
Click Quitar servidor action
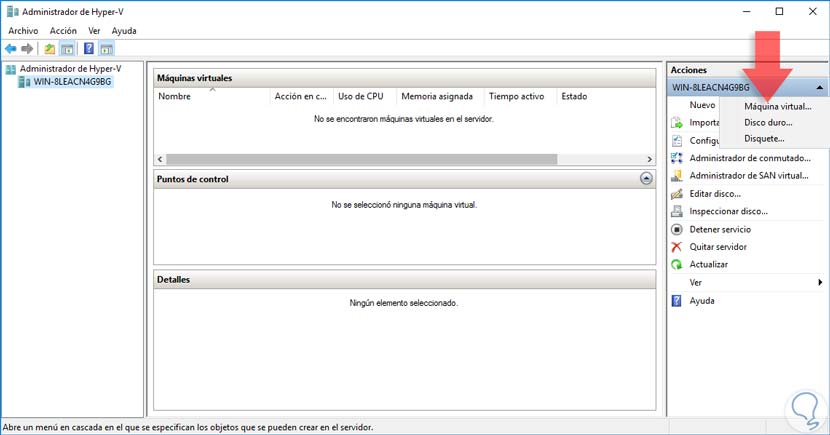click(x=718, y=247)
